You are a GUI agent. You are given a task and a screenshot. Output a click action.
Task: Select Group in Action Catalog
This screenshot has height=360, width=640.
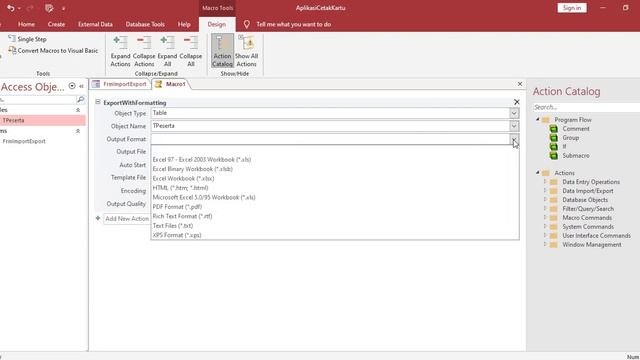coord(571,138)
